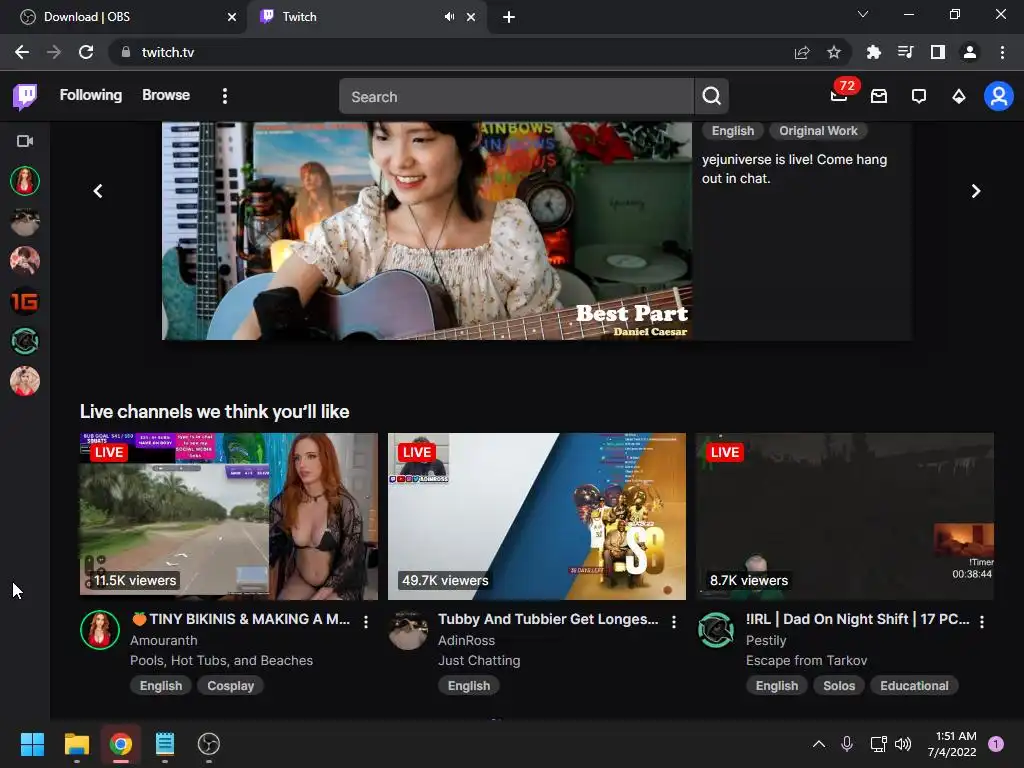Expand the tab search dropdown arrow
1024x768 pixels.
click(863, 14)
